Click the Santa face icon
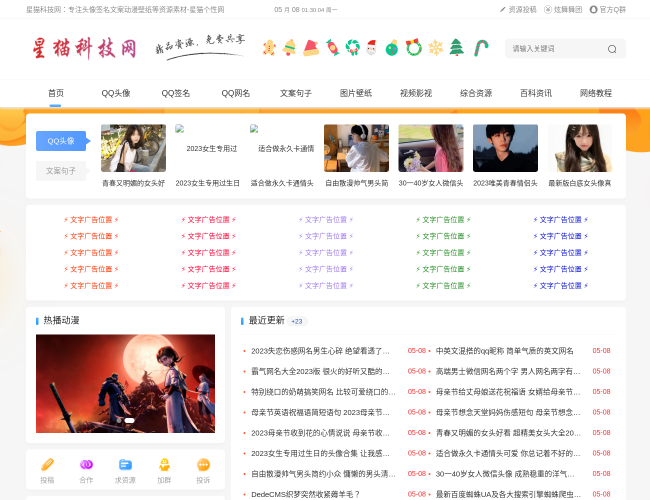The width and height of the screenshot is (650, 500). 371,48
